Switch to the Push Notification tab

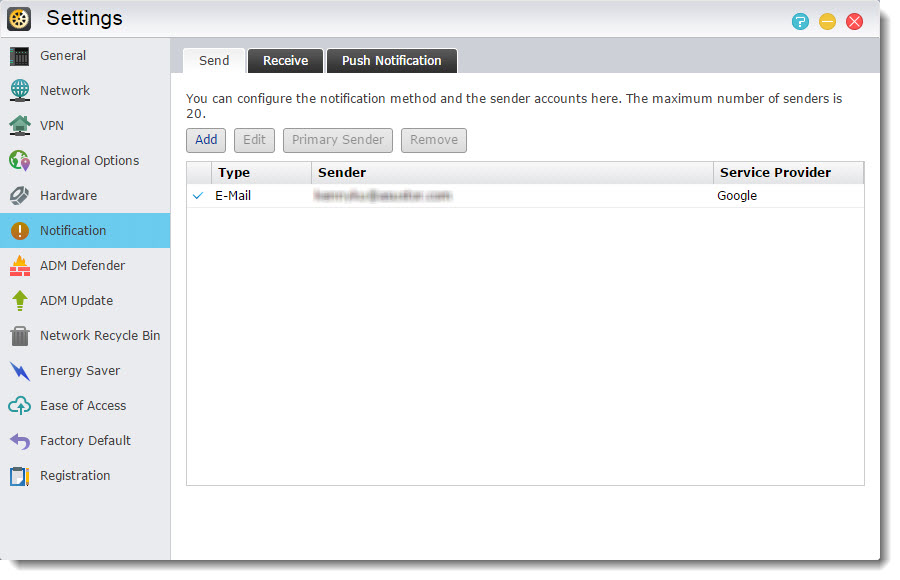click(x=391, y=61)
